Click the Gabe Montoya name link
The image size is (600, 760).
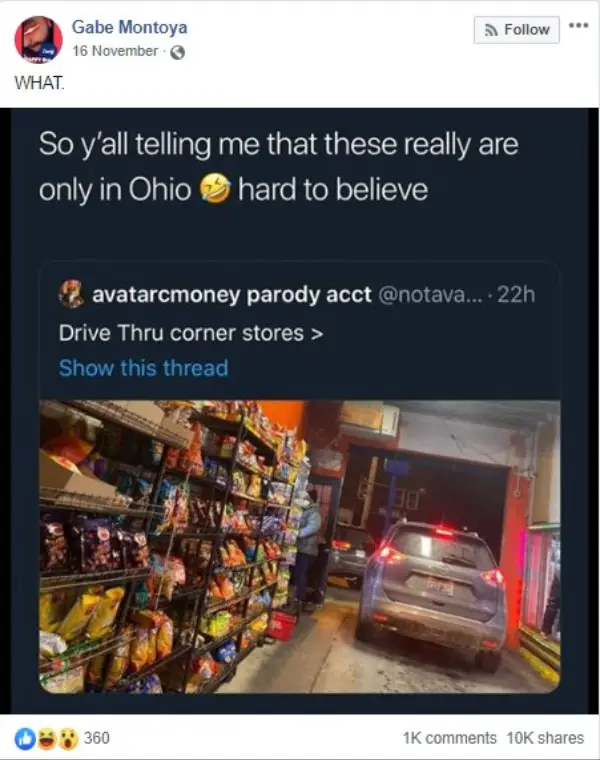coord(129,27)
